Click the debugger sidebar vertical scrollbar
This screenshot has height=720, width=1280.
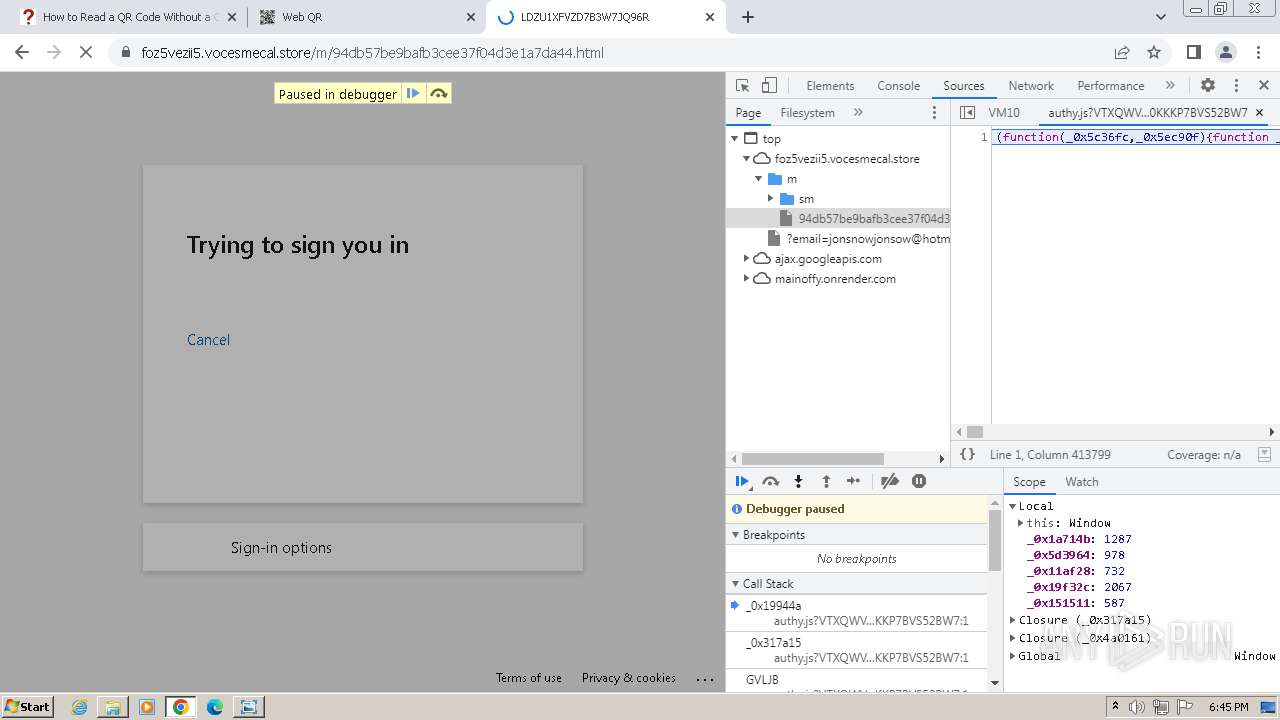(x=995, y=540)
